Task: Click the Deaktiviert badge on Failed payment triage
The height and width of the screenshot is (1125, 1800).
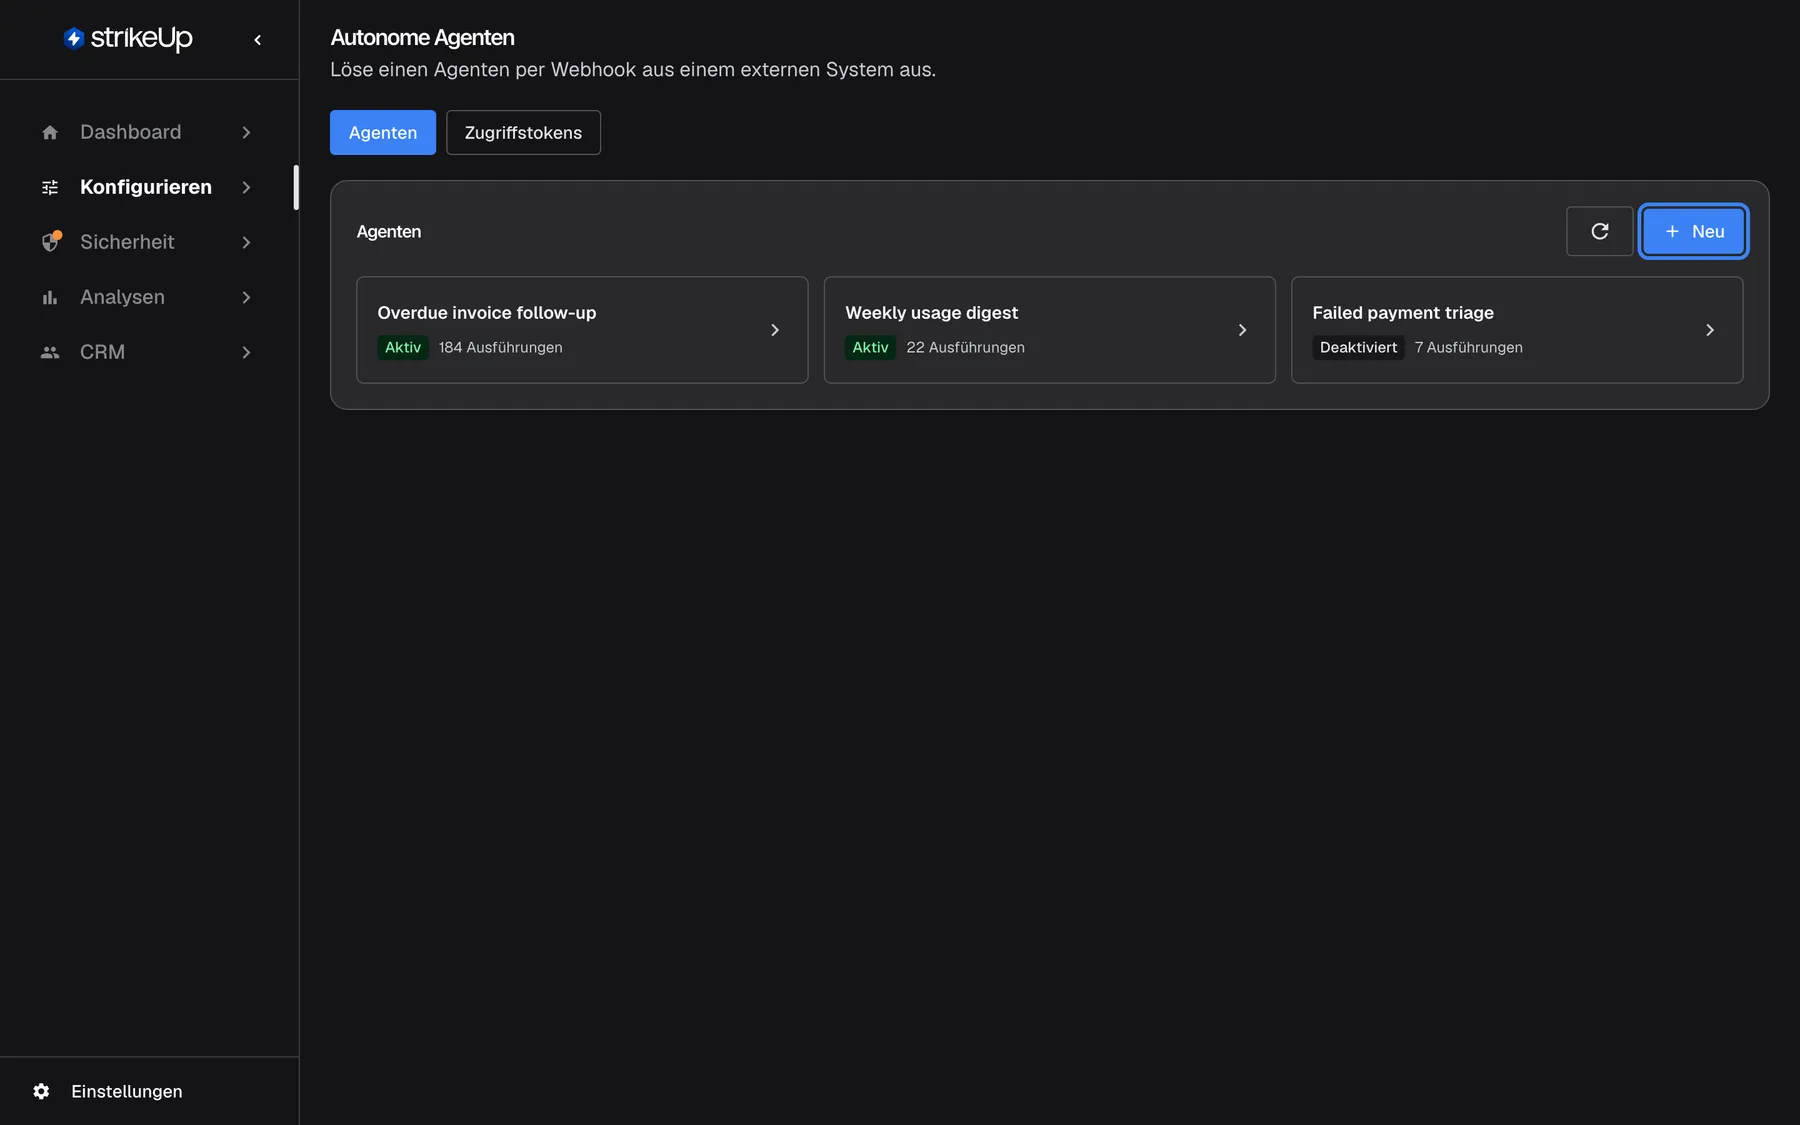Action: pyautogui.click(x=1358, y=347)
